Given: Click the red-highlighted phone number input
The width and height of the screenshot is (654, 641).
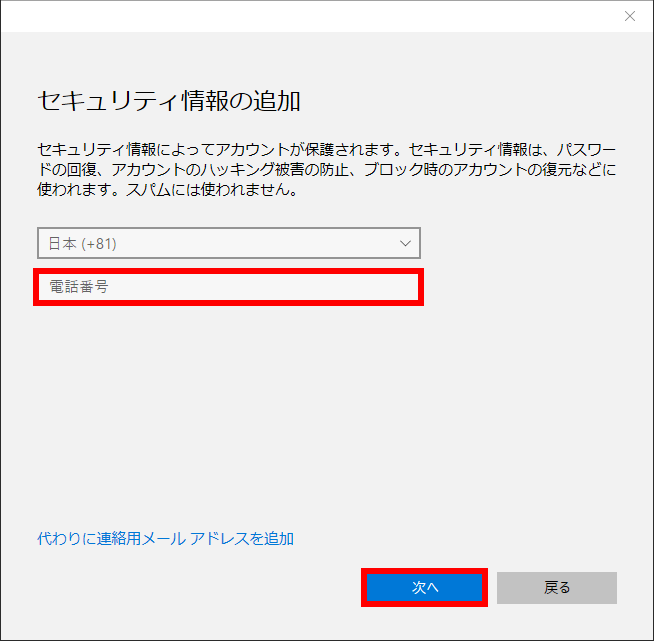Looking at the screenshot, I should click(x=228, y=287).
